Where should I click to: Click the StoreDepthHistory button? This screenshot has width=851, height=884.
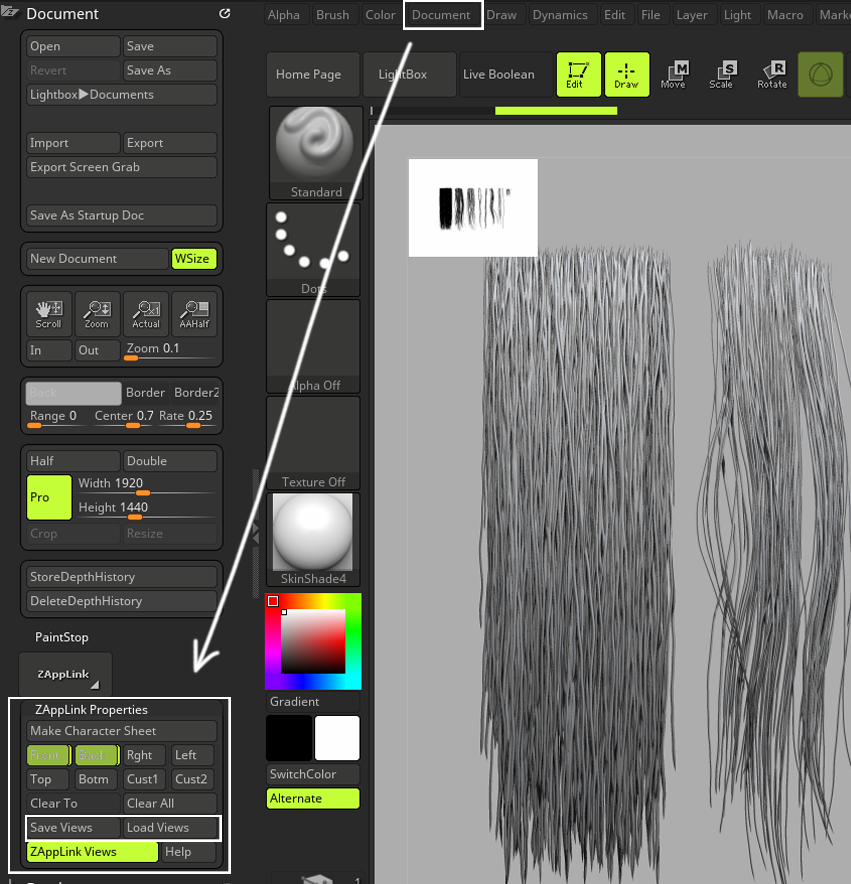coord(122,577)
